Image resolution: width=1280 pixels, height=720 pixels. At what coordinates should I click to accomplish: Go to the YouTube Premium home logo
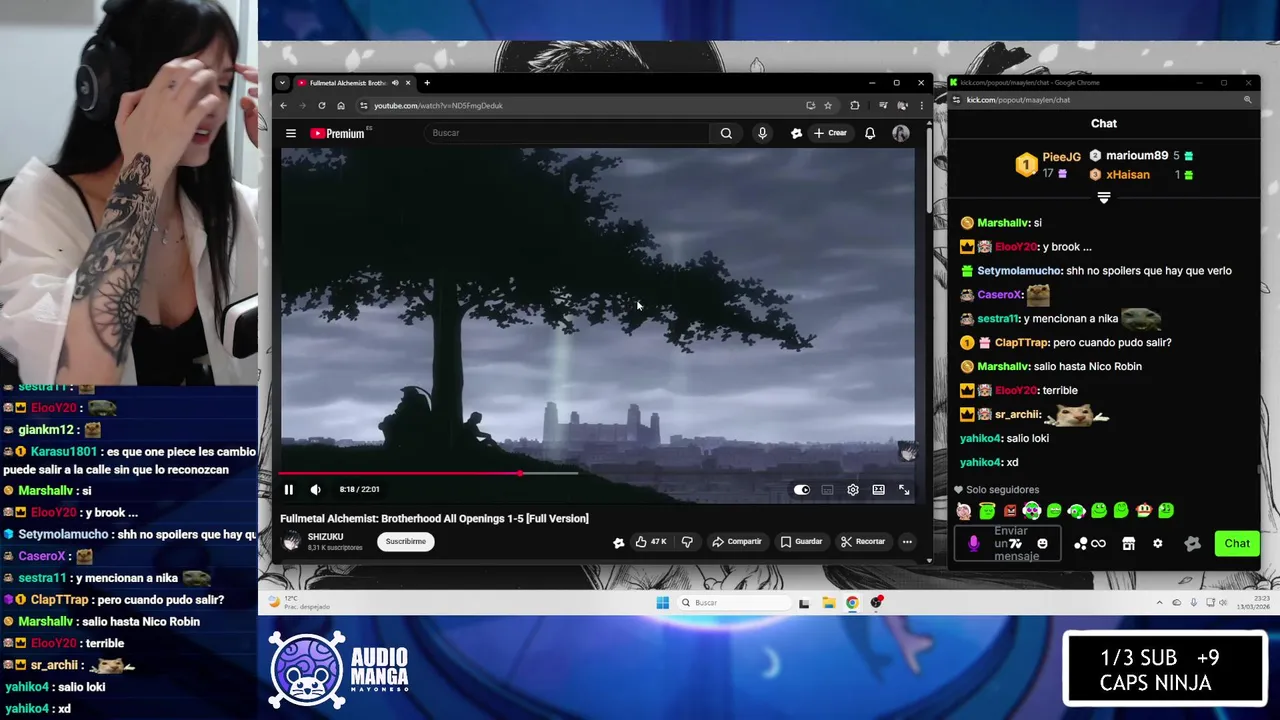click(x=338, y=133)
